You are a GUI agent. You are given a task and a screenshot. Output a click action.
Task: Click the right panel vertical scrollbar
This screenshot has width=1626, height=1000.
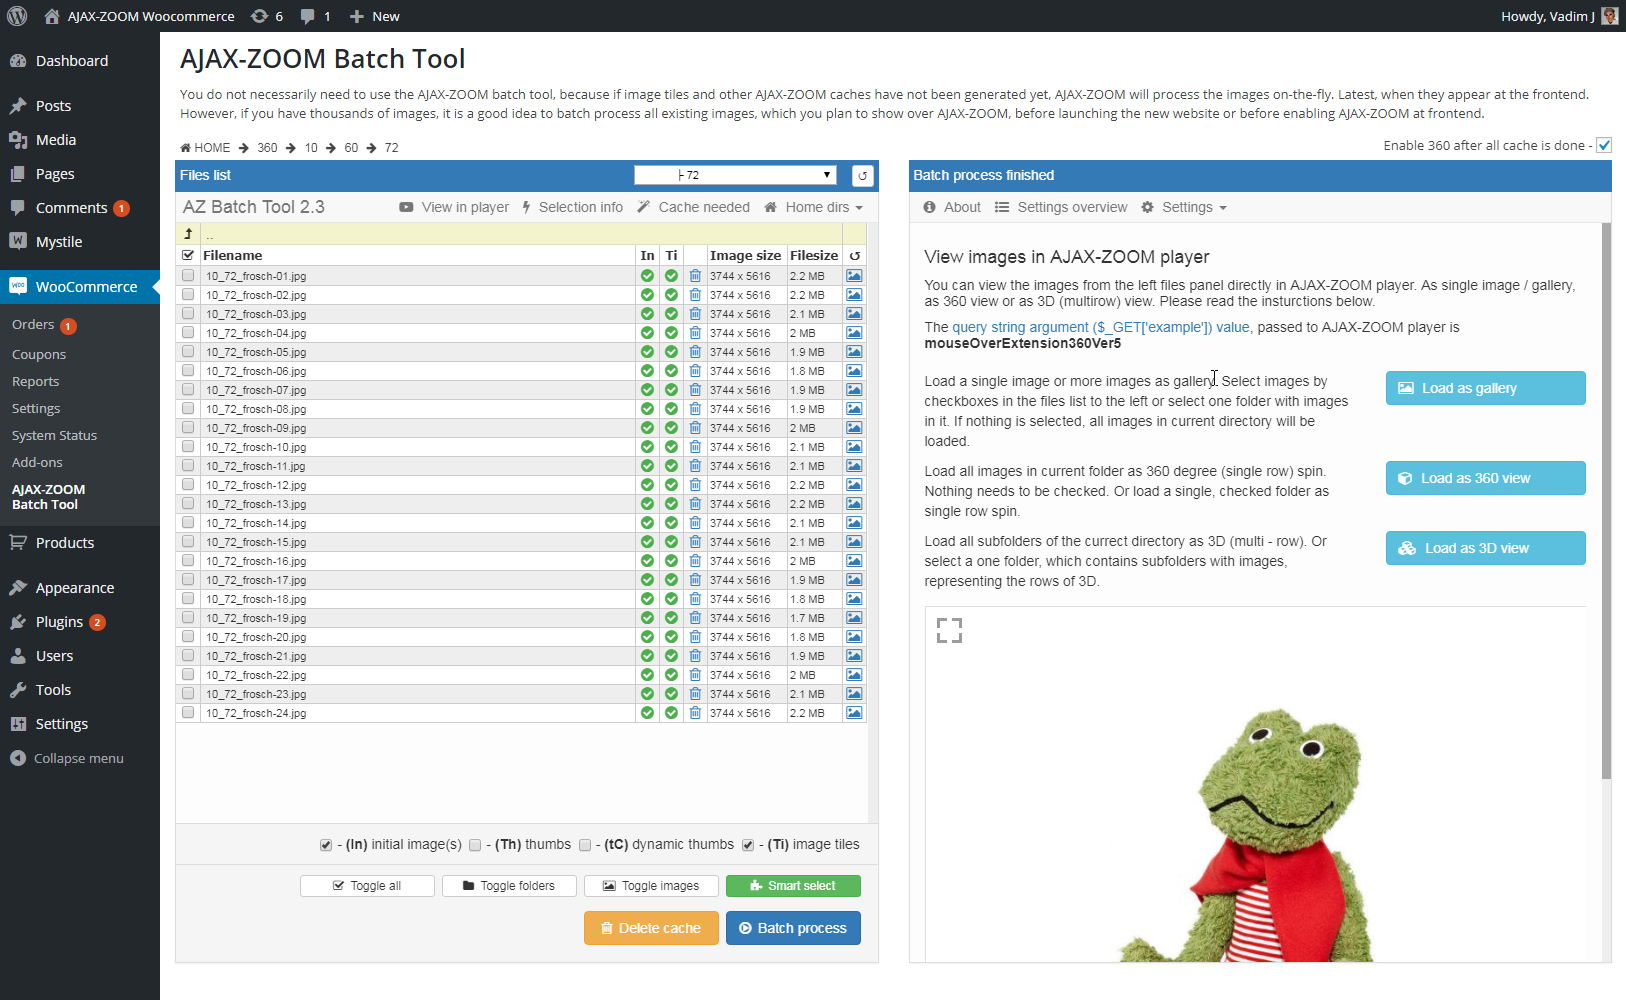pyautogui.click(x=1606, y=500)
